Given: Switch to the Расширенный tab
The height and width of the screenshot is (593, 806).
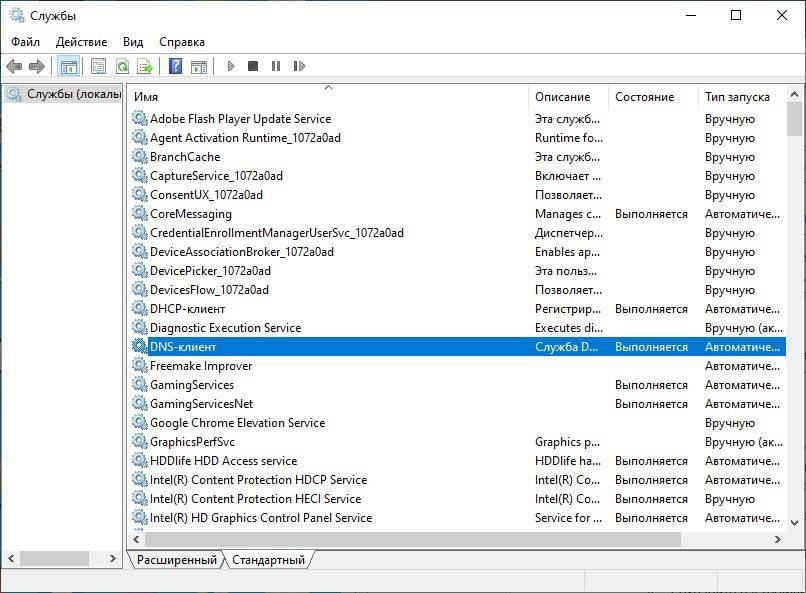Looking at the screenshot, I should coord(176,560).
